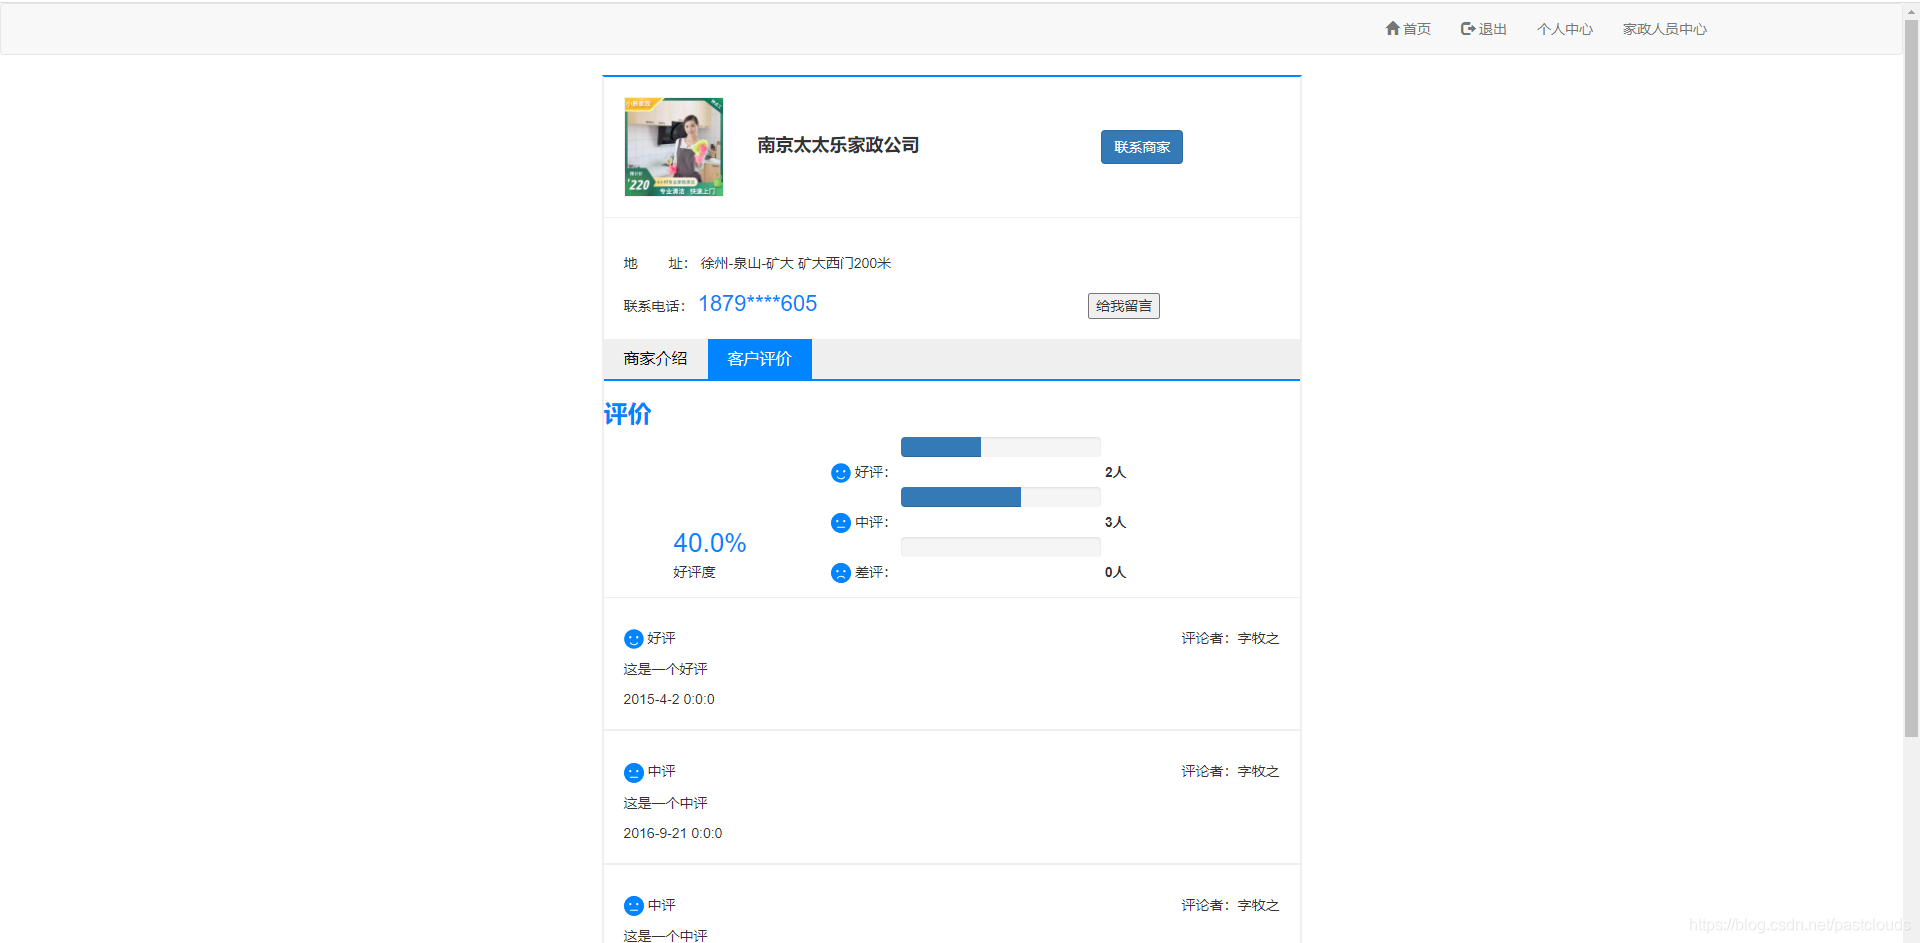
Task: Click the neutral face icon next to 中评: summary
Action: (x=840, y=523)
